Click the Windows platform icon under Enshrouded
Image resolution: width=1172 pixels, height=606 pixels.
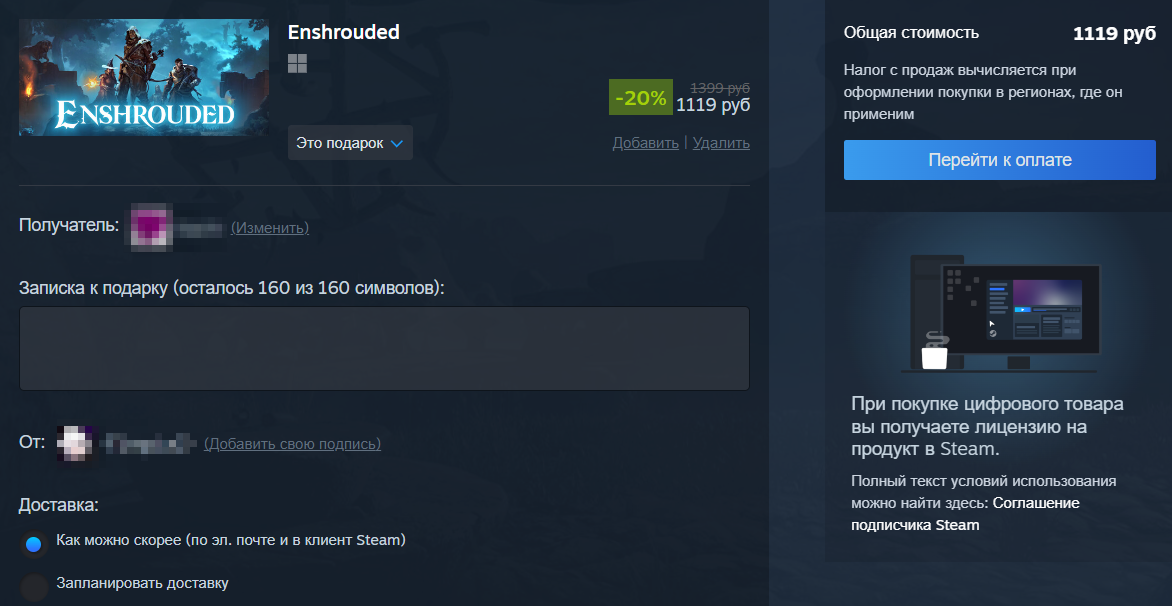(297, 64)
